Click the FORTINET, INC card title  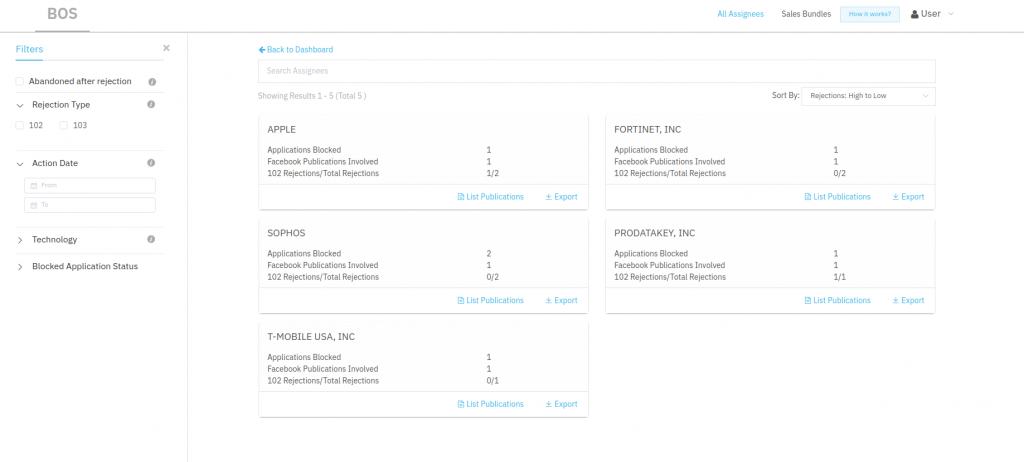(647, 129)
